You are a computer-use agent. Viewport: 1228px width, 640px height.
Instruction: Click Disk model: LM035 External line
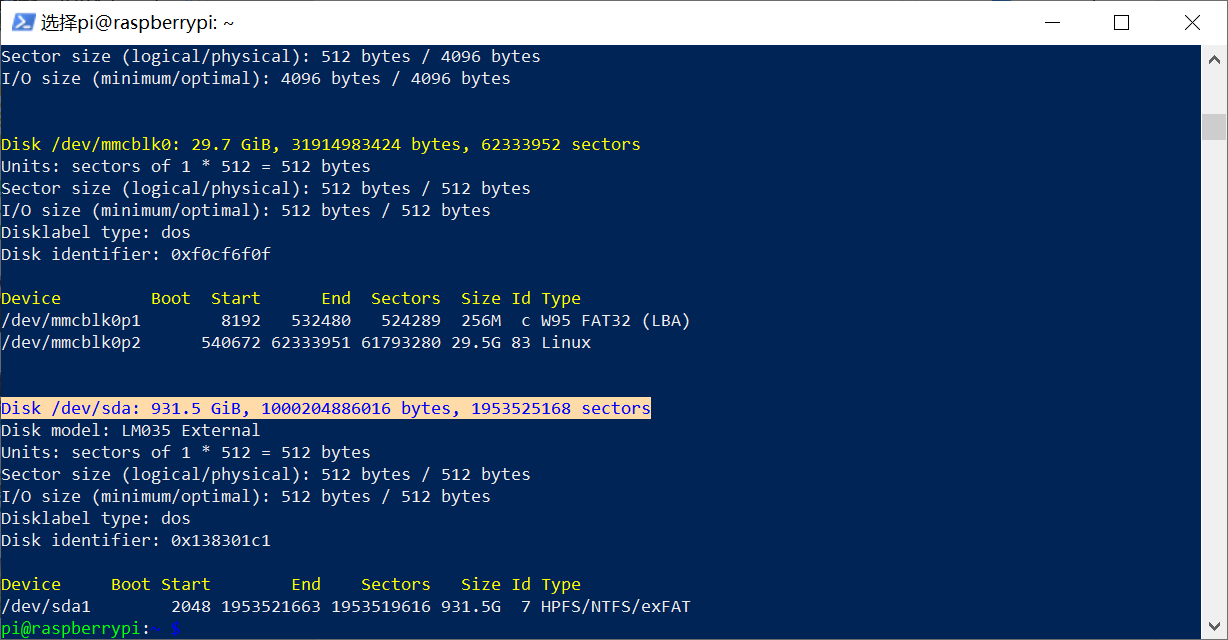click(x=131, y=430)
